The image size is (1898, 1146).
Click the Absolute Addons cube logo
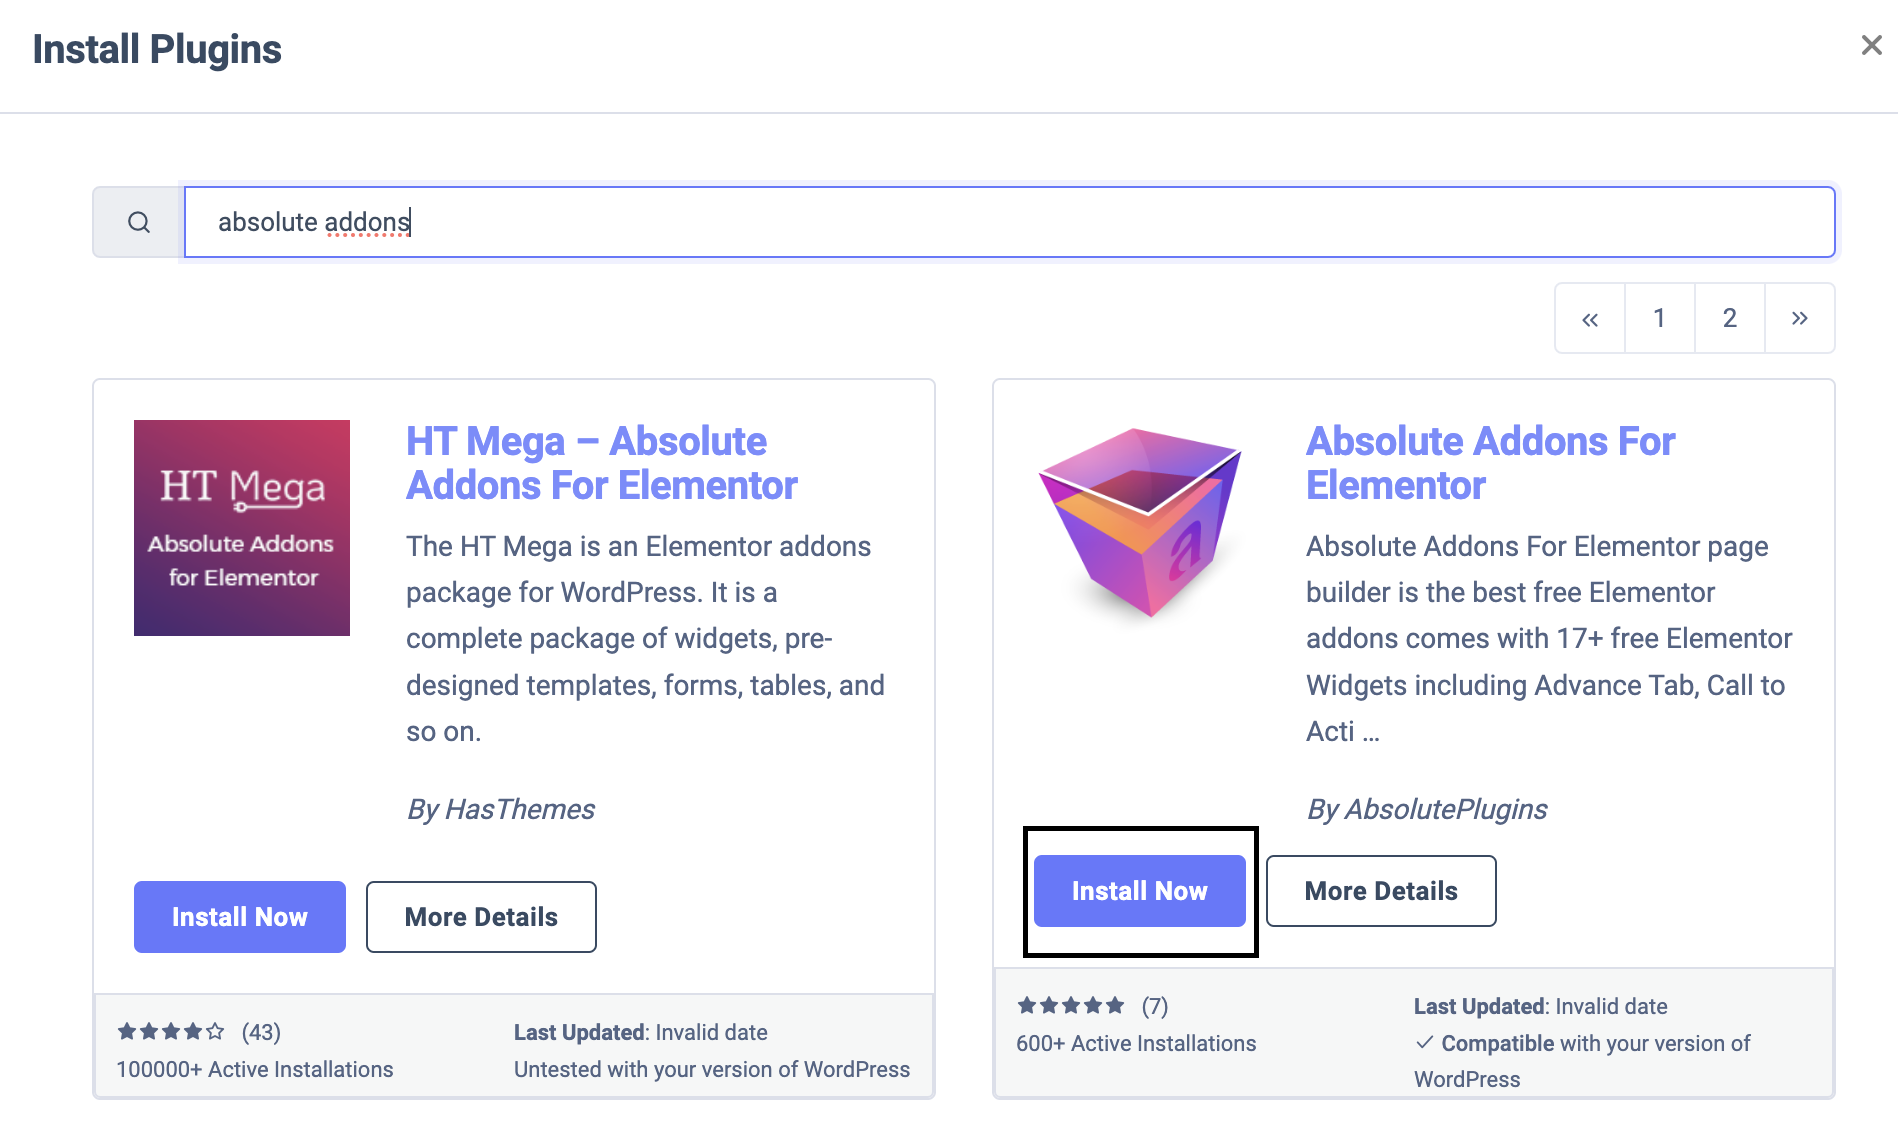(x=1141, y=524)
